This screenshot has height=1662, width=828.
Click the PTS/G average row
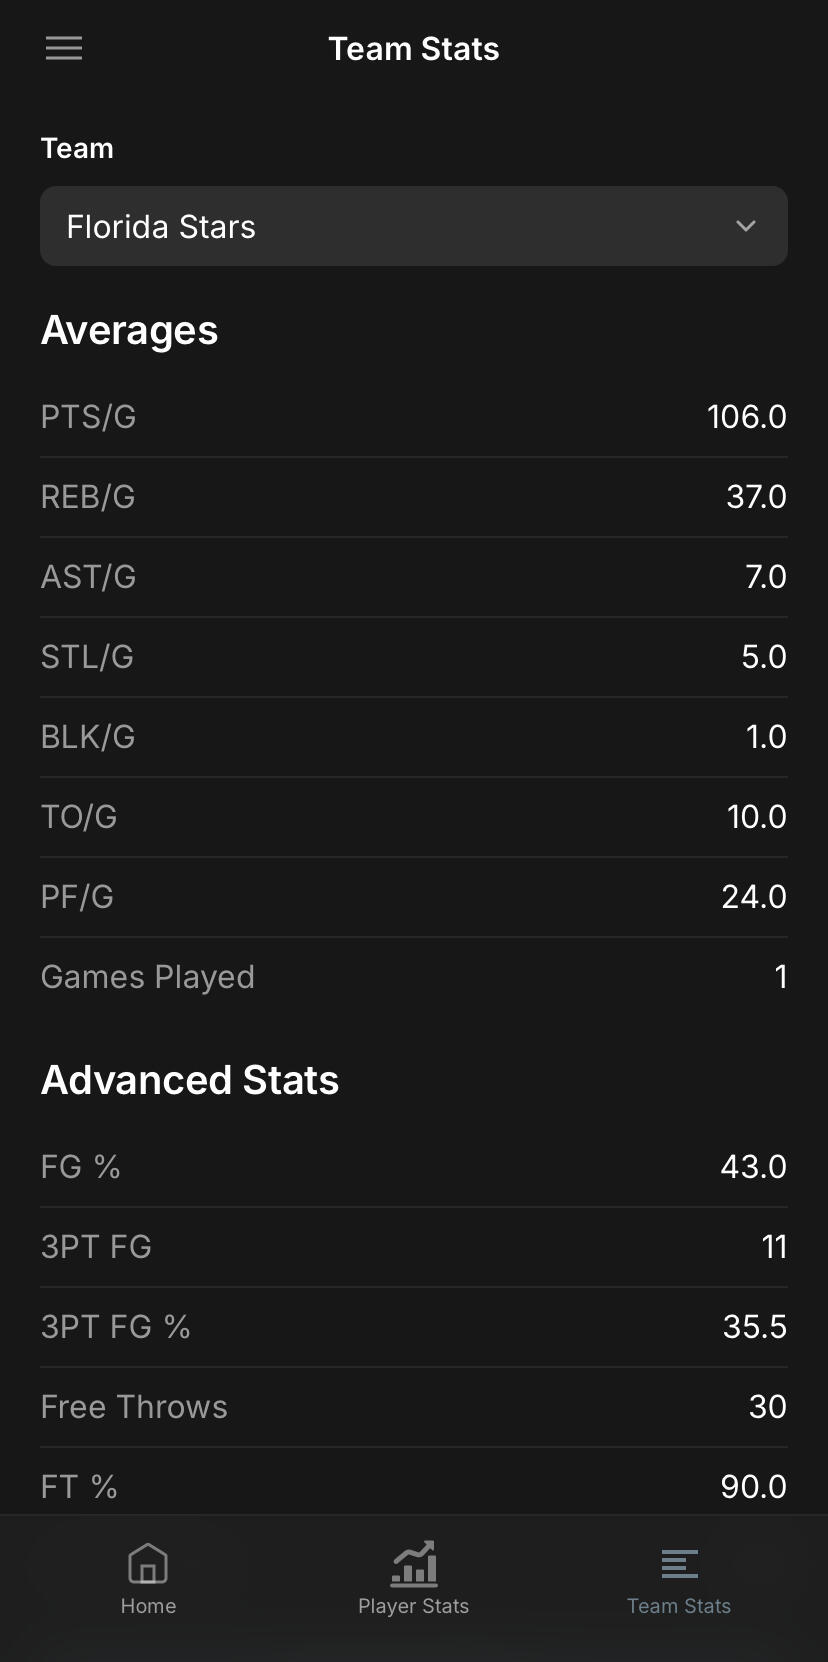(x=413, y=417)
